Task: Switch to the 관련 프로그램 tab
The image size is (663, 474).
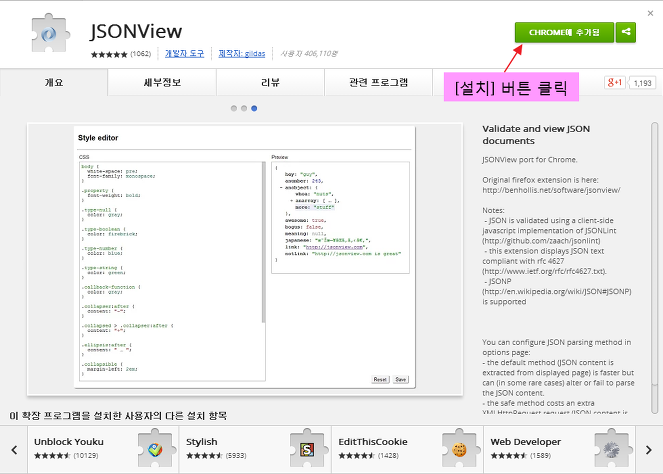Action: (x=378, y=82)
